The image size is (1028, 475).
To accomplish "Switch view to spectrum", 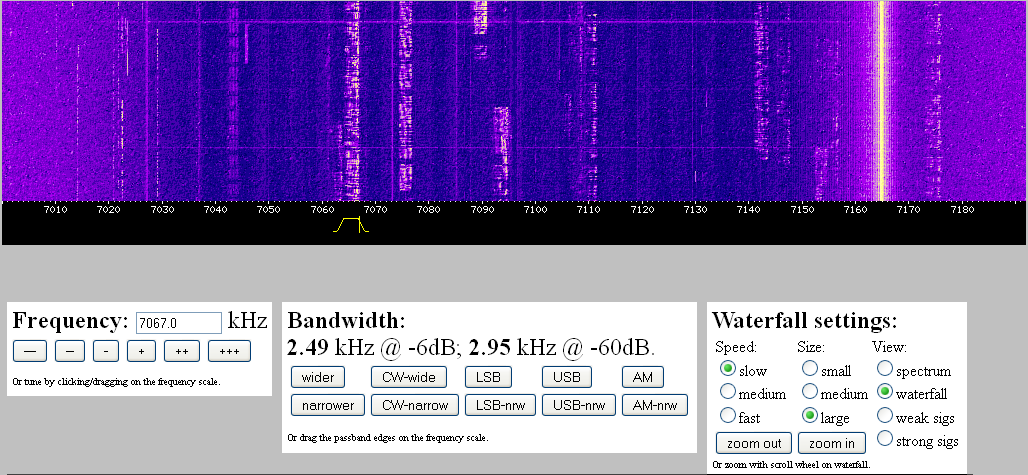I will click(885, 368).
